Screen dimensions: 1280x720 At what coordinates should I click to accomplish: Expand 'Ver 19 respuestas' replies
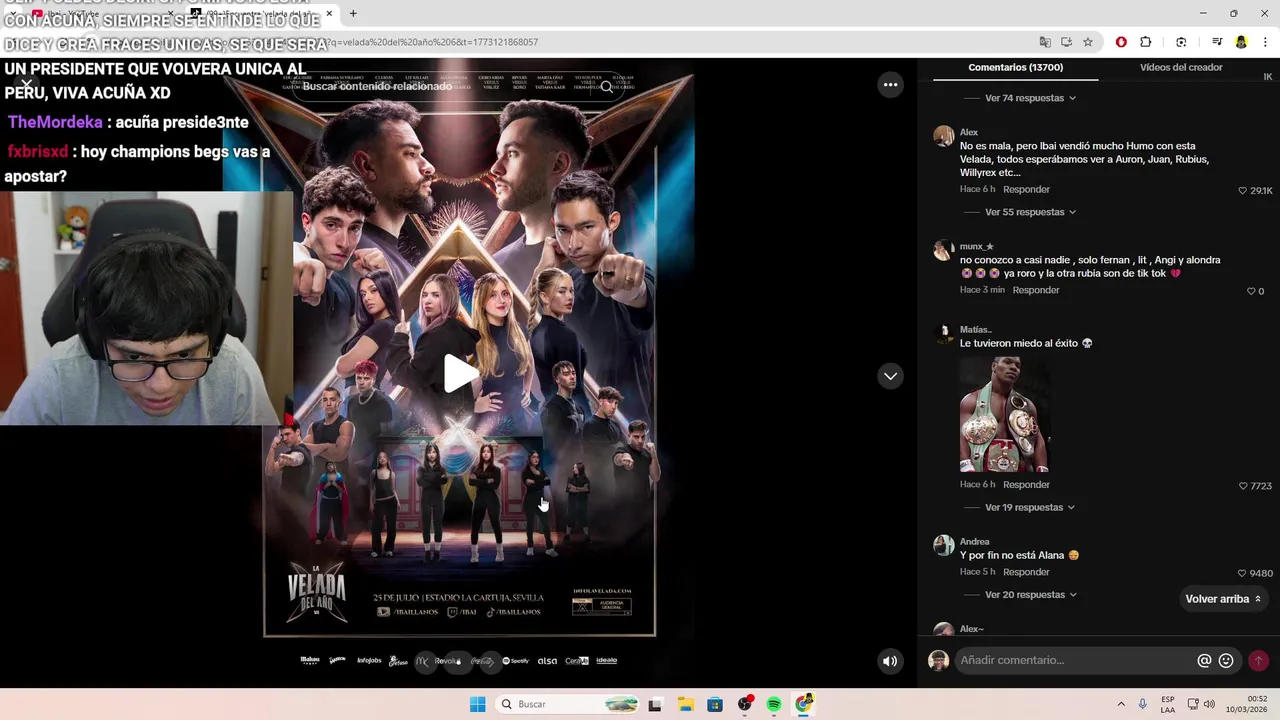click(1029, 507)
